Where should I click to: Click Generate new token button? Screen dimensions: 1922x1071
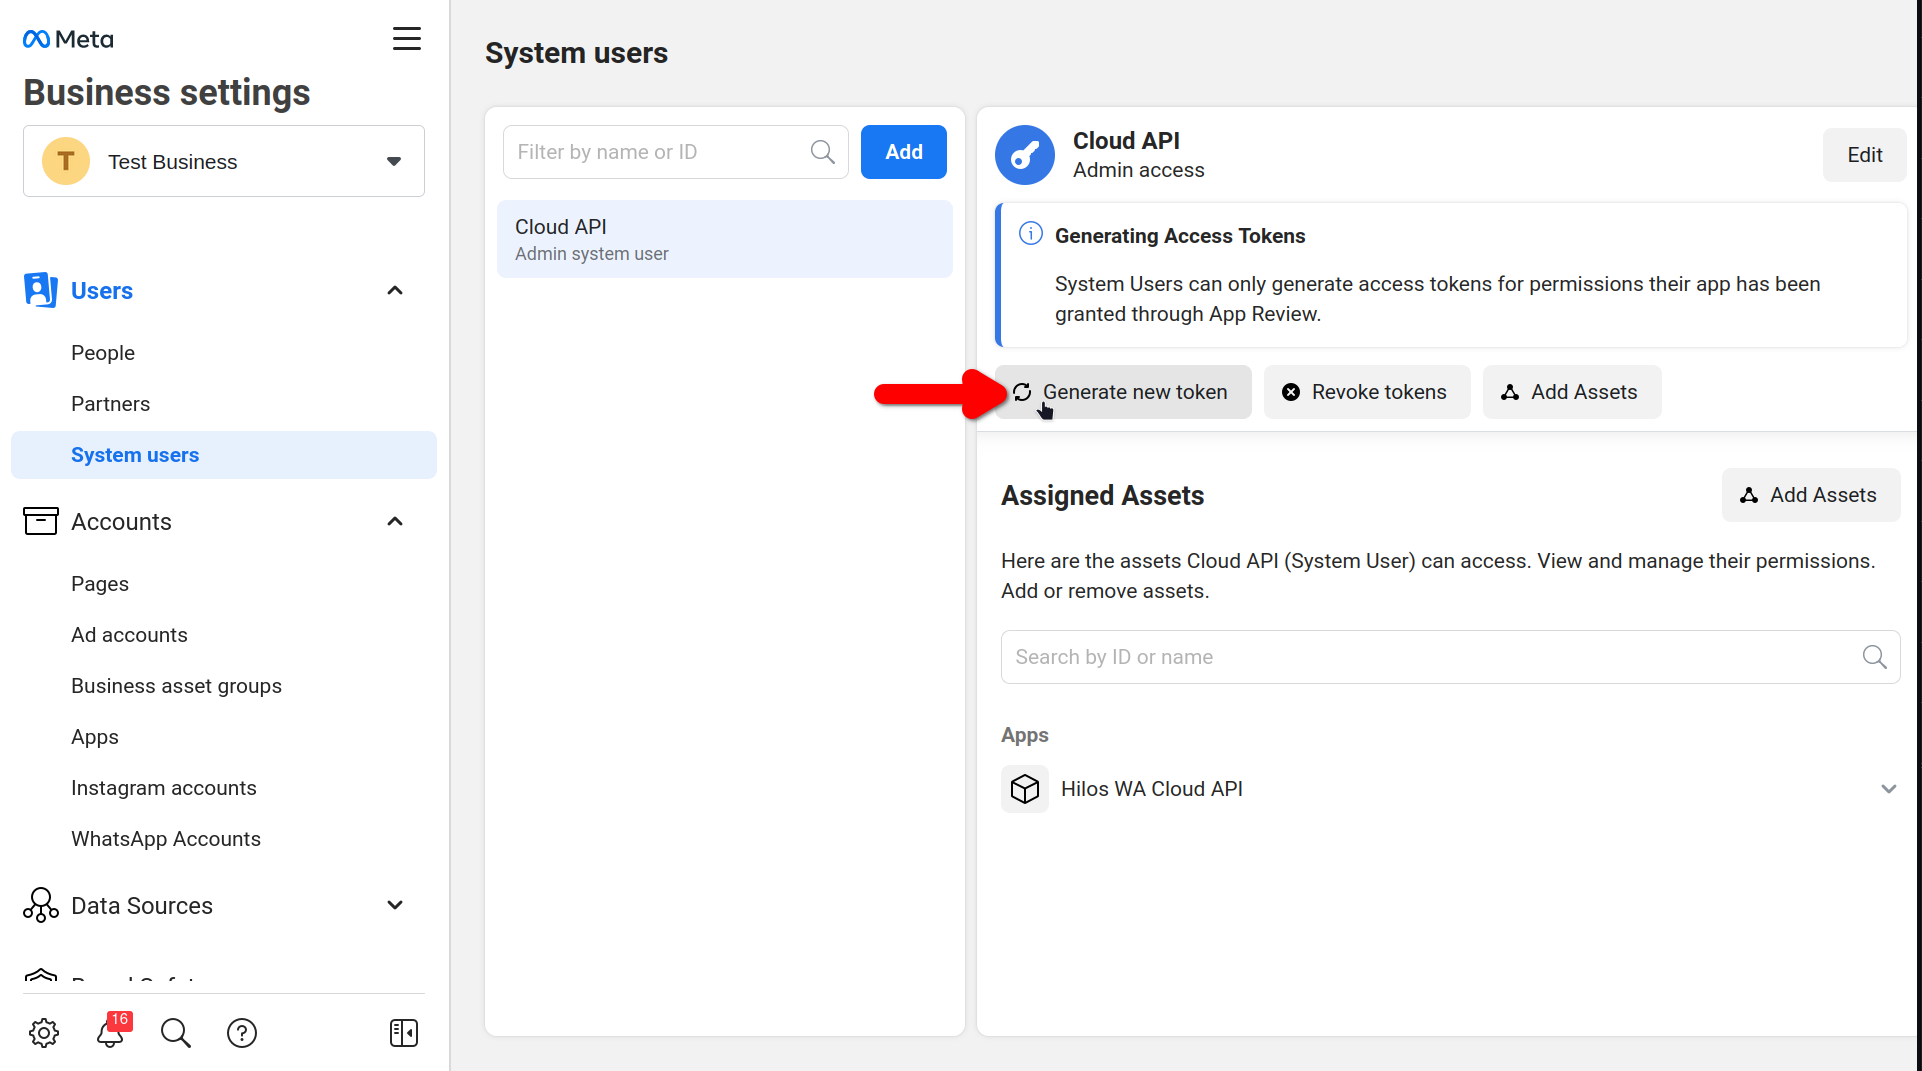pos(1123,392)
